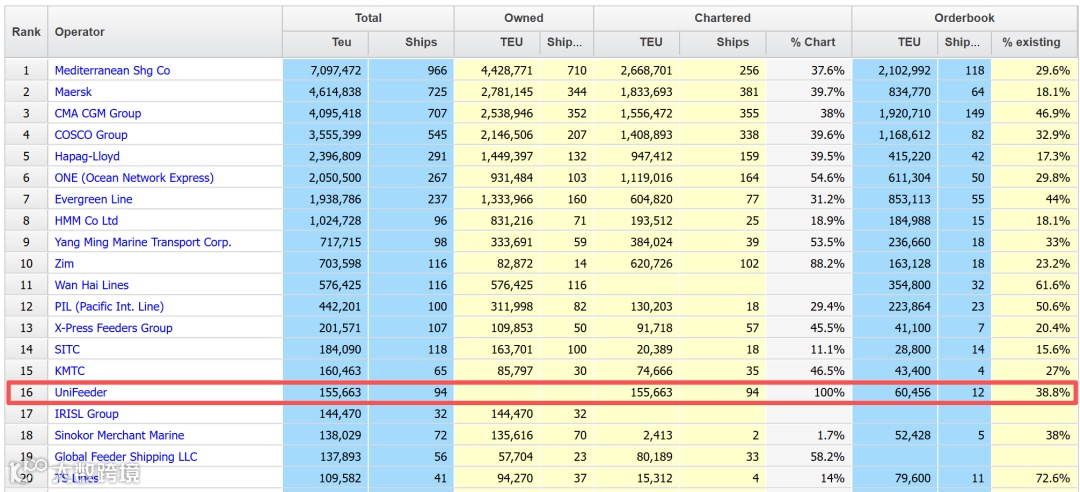This screenshot has height=492, width=1080.
Task: Click the Zim operator link
Action: [x=64, y=263]
